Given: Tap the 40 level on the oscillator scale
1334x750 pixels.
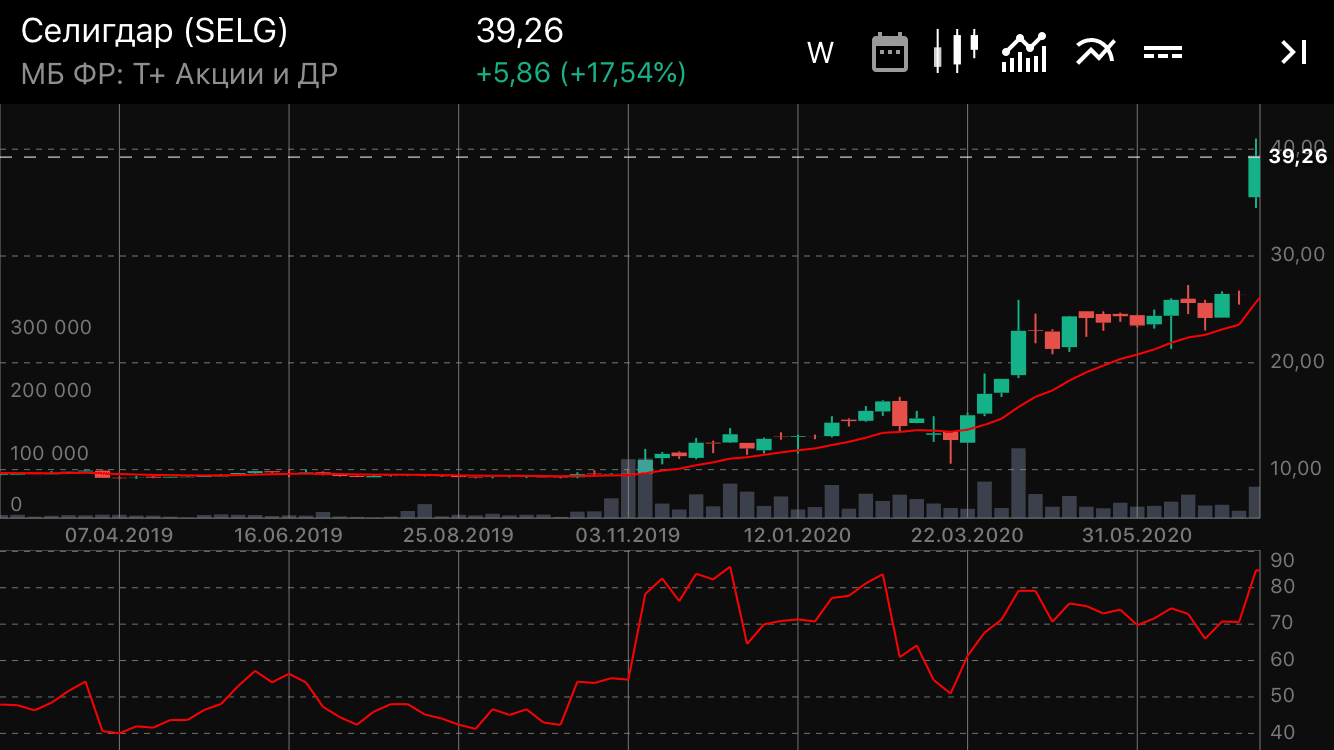Looking at the screenshot, I should pos(1283,733).
